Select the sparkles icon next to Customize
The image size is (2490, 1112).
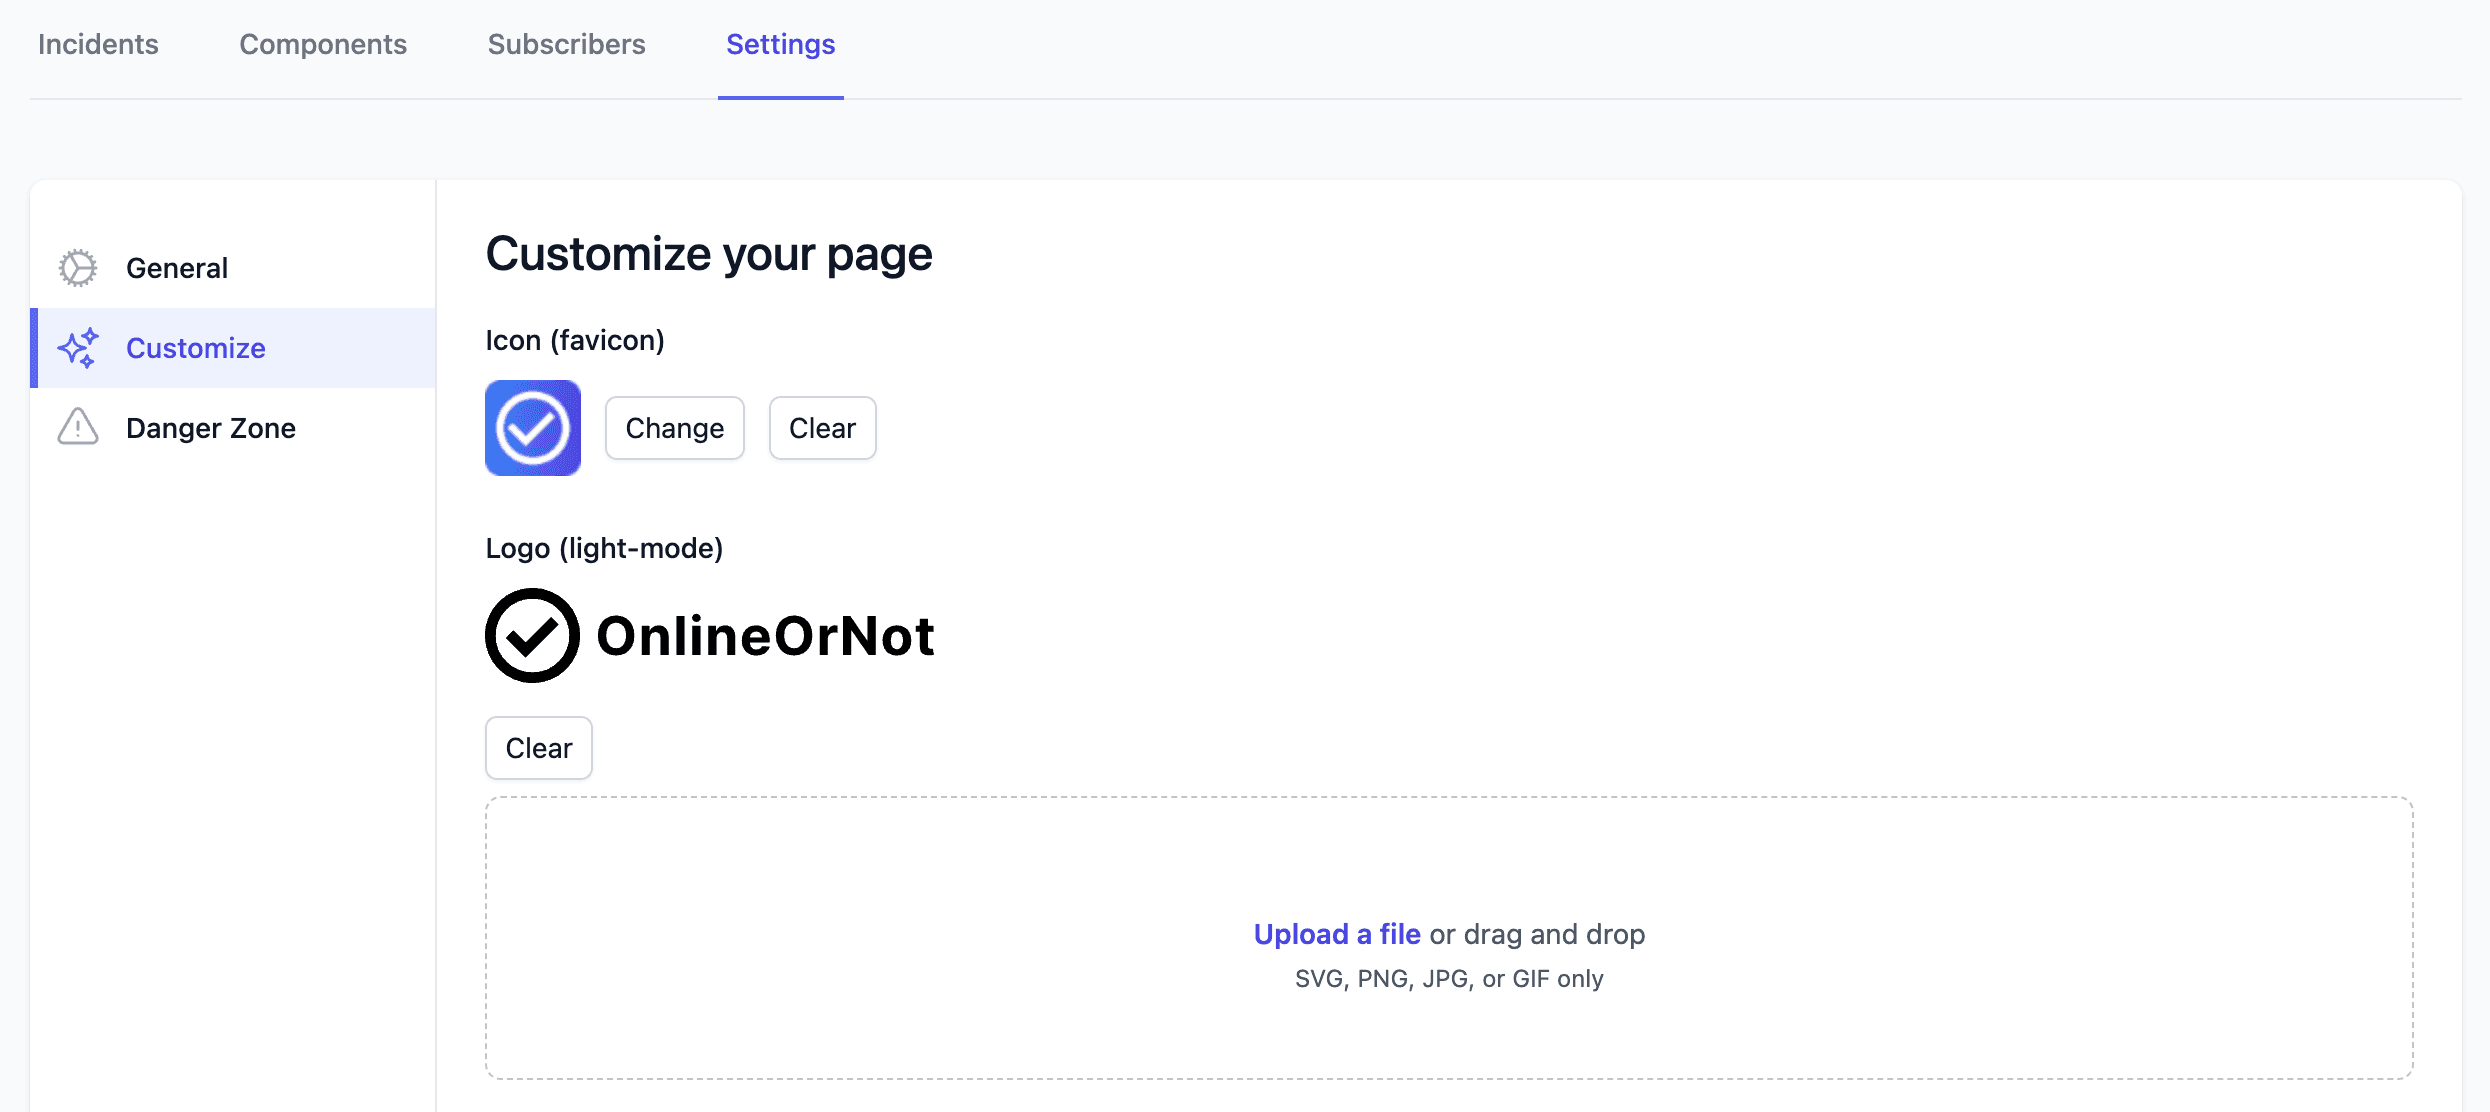(78, 348)
